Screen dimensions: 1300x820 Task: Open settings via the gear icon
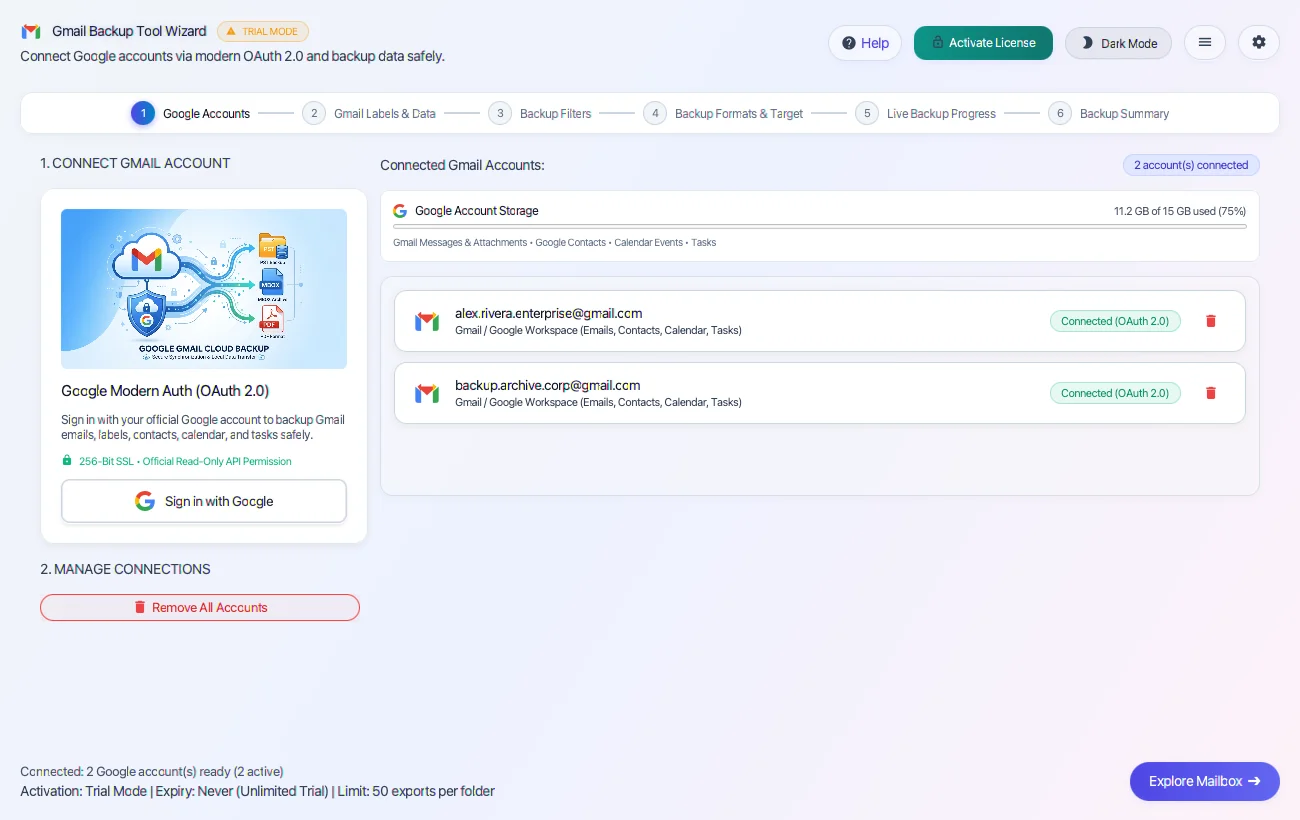click(x=1259, y=43)
